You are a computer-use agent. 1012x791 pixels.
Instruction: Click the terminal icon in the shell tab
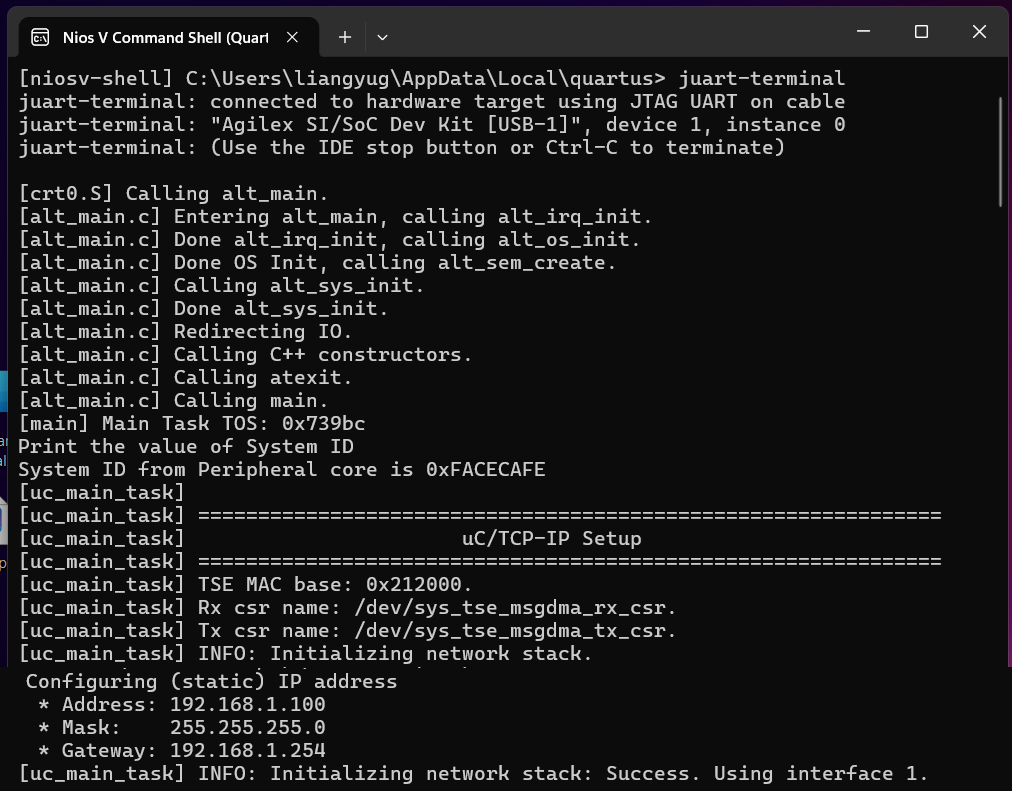[x=40, y=37]
